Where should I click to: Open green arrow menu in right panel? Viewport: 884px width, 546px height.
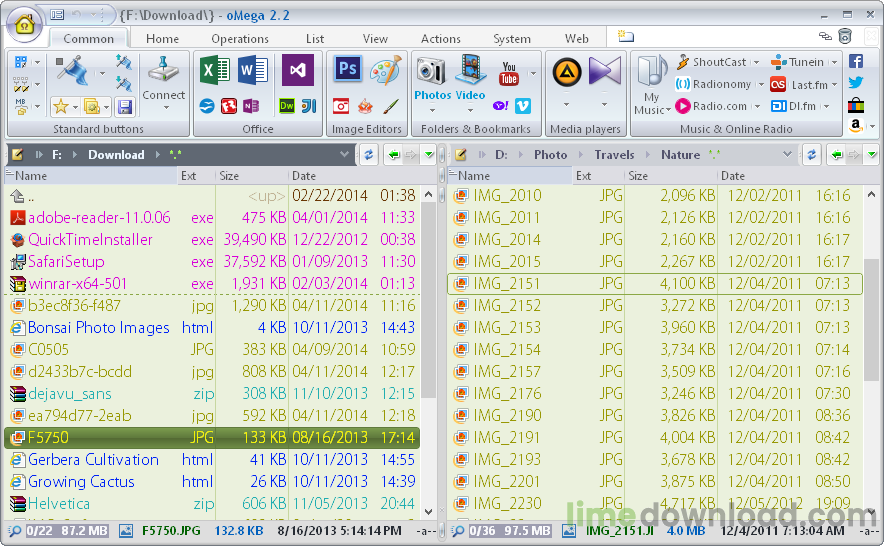pyautogui.click(x=872, y=155)
